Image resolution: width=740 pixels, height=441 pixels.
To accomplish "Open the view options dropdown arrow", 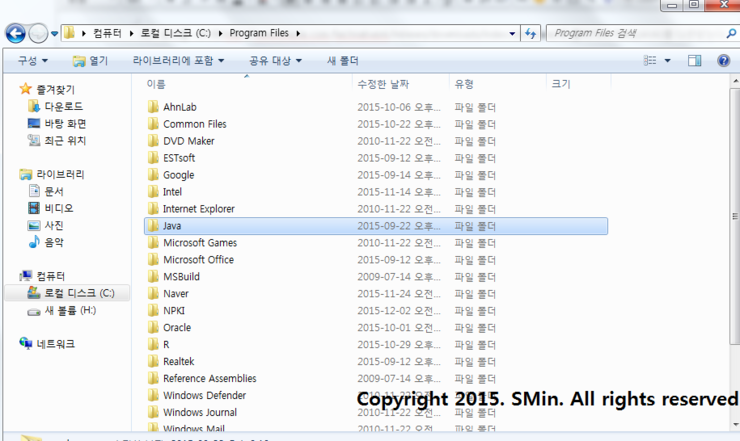I will point(667,60).
